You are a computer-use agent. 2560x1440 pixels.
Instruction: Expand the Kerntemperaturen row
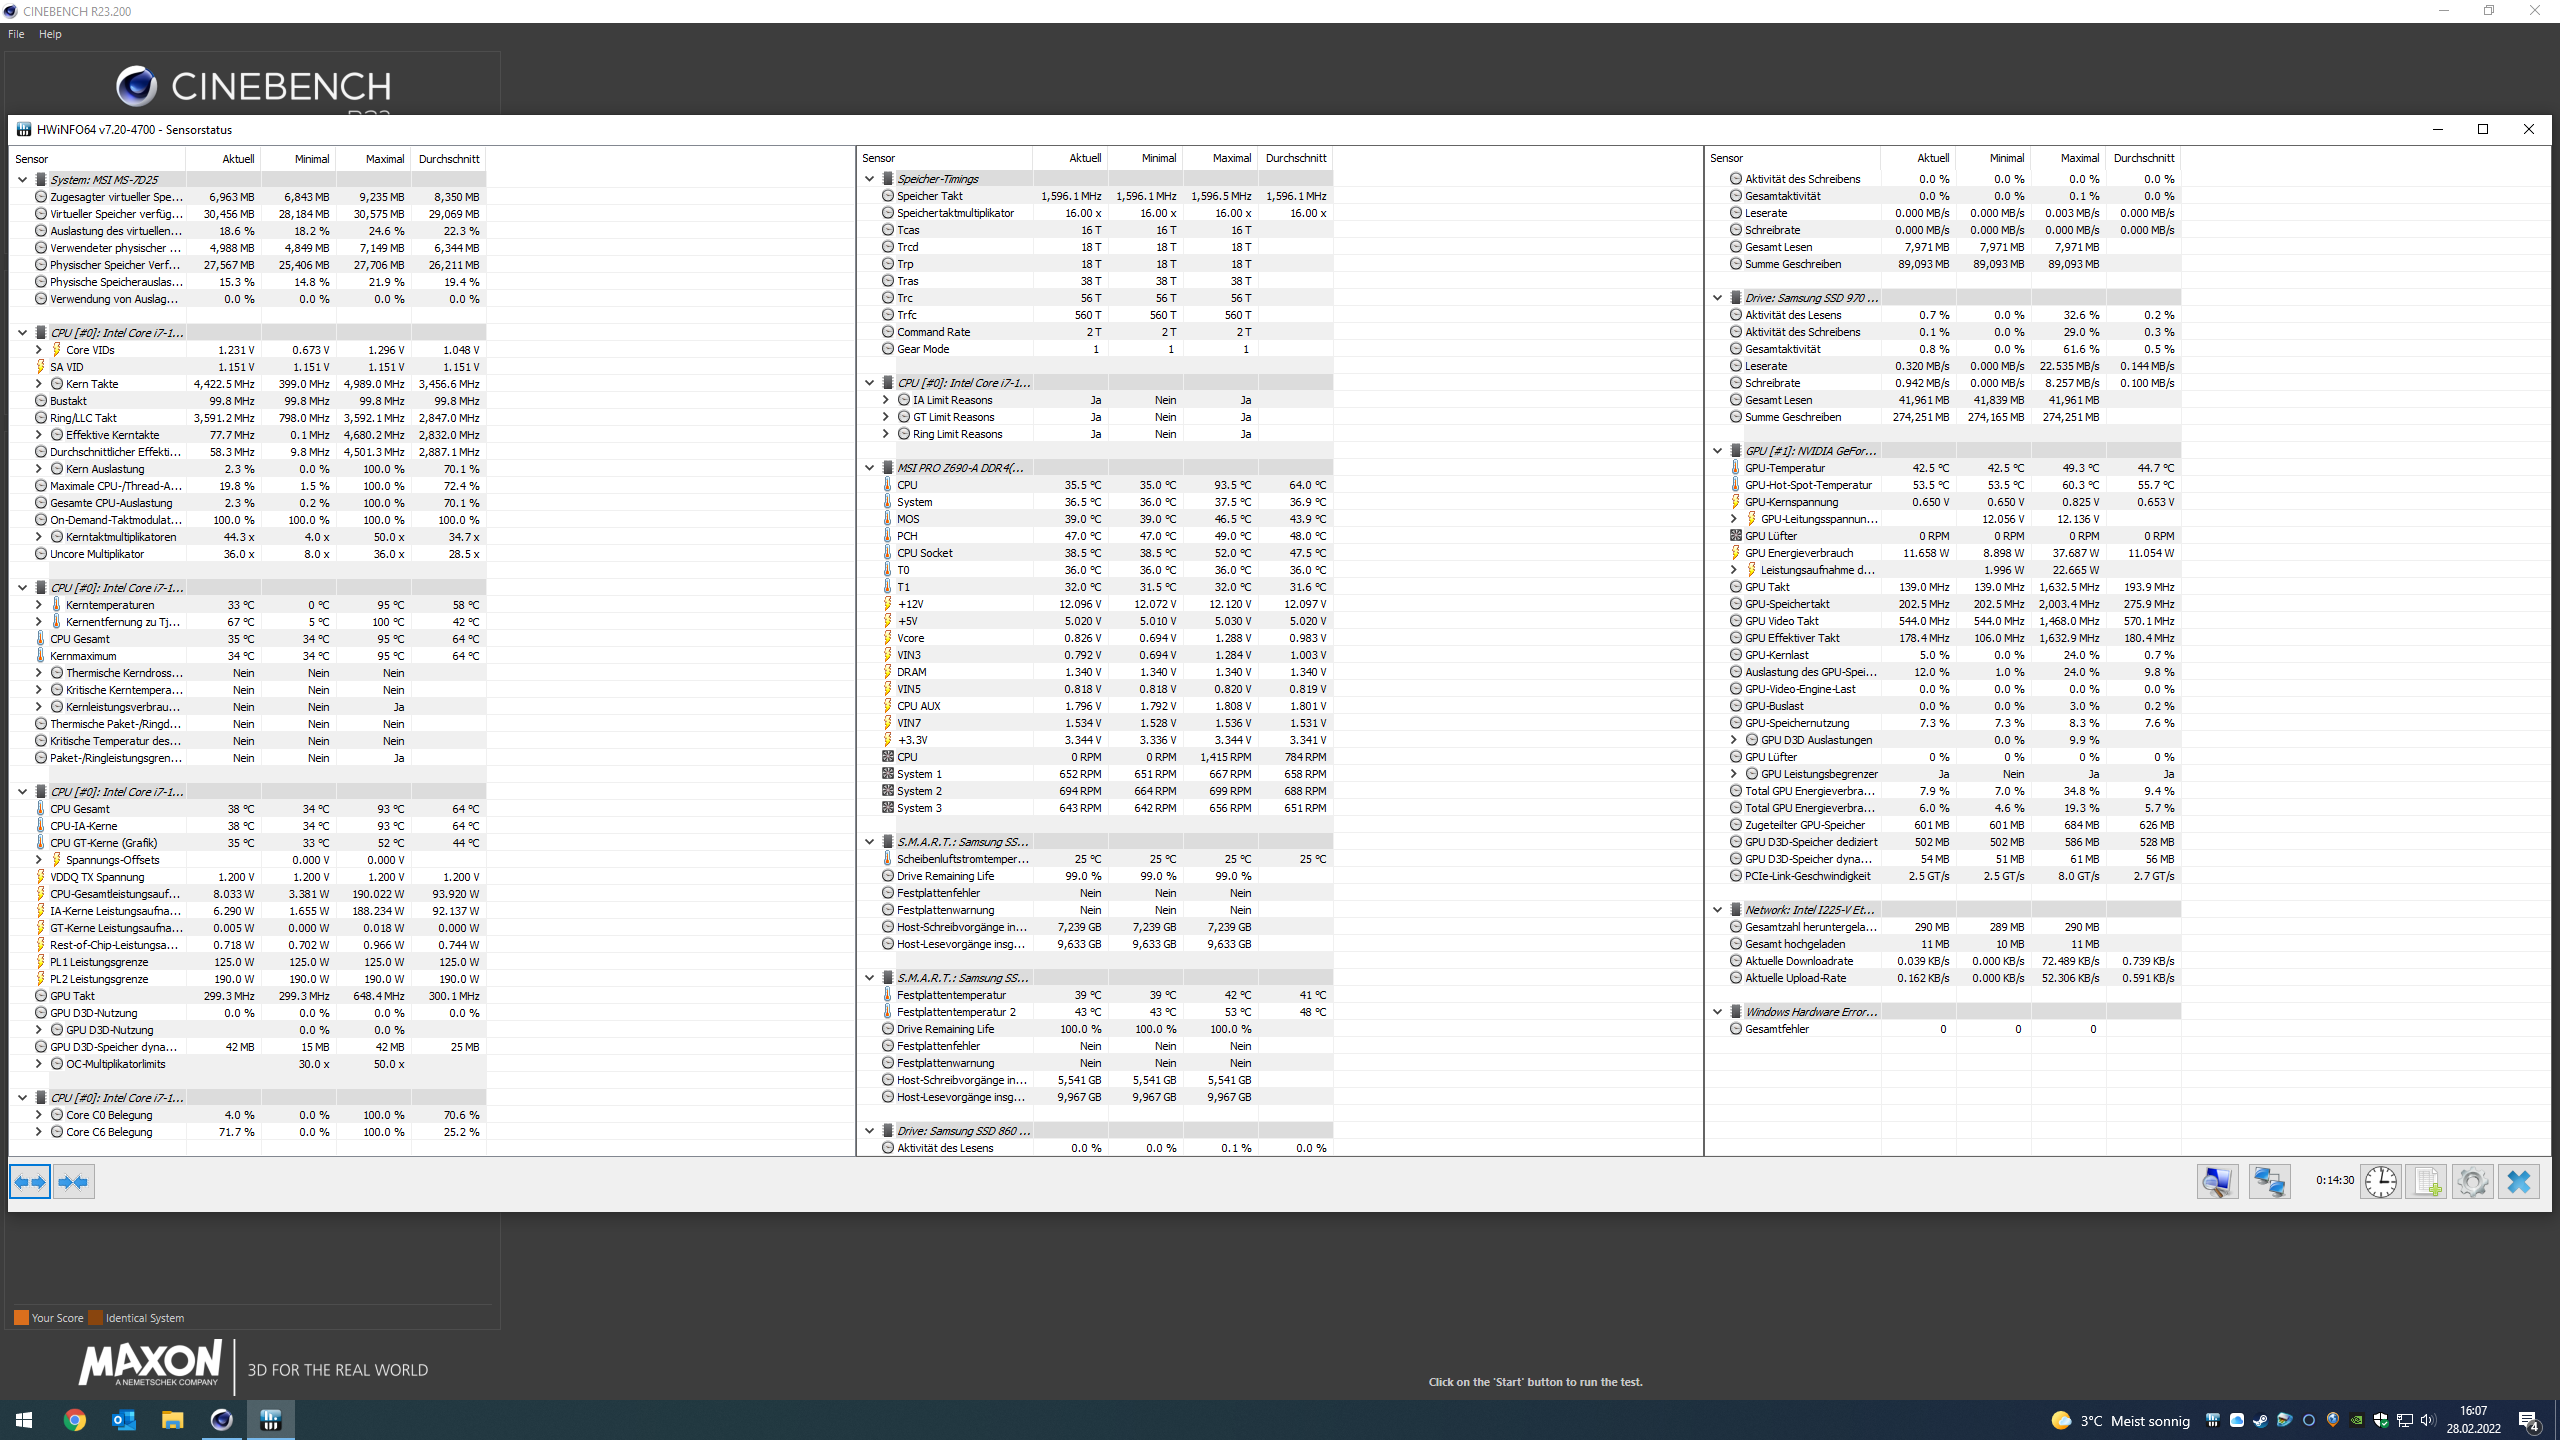pyautogui.click(x=38, y=605)
